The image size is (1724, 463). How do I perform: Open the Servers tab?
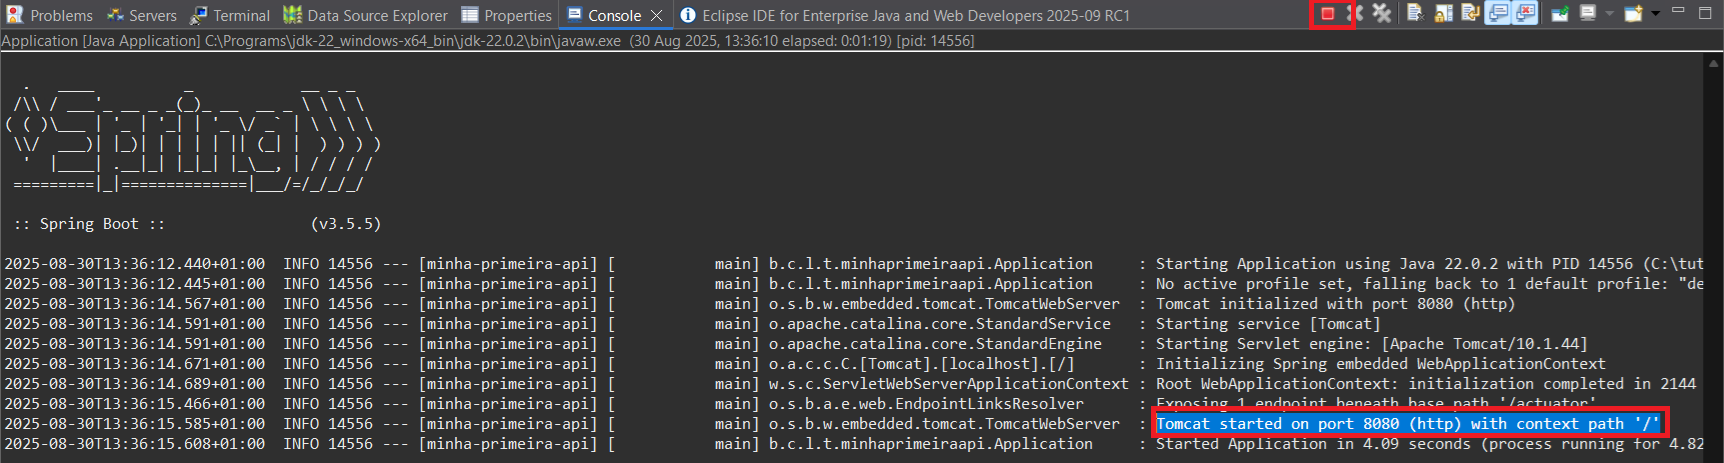142,15
